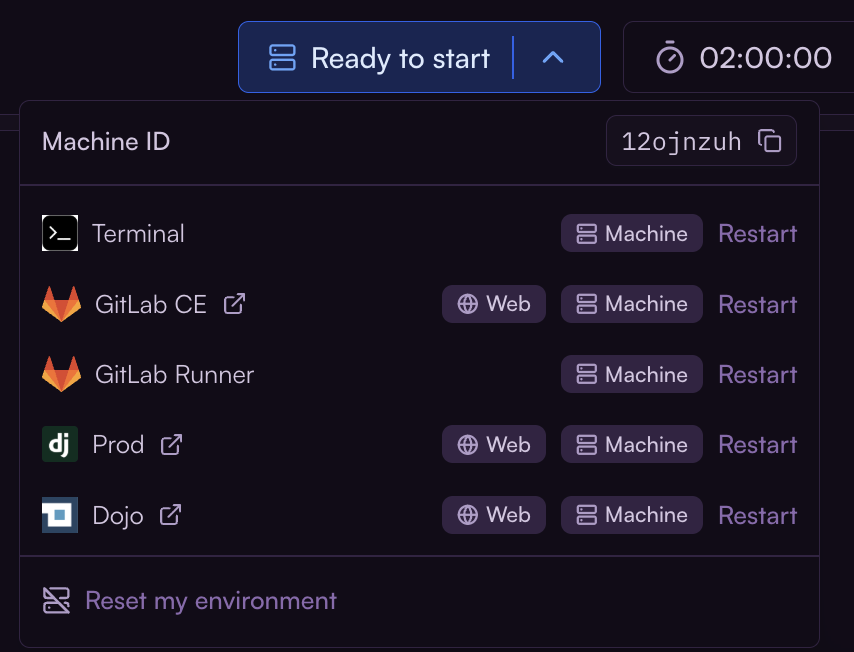Viewport: 854px width, 652px height.
Task: Click Reset my environment
Action: [210, 601]
